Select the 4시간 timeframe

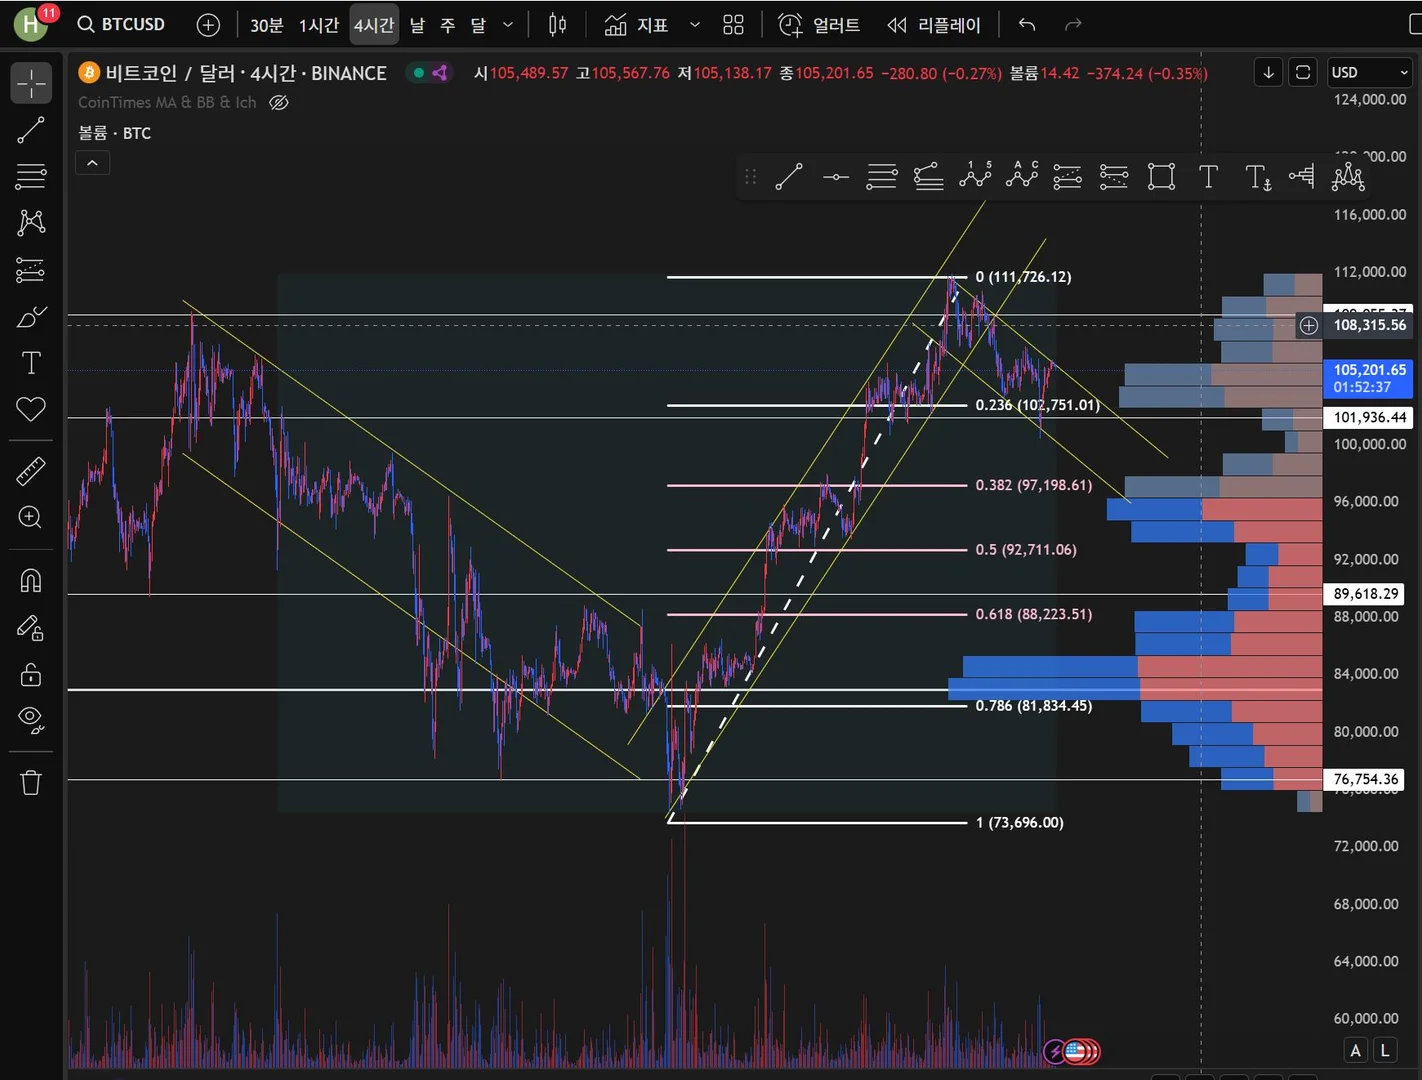tap(374, 25)
